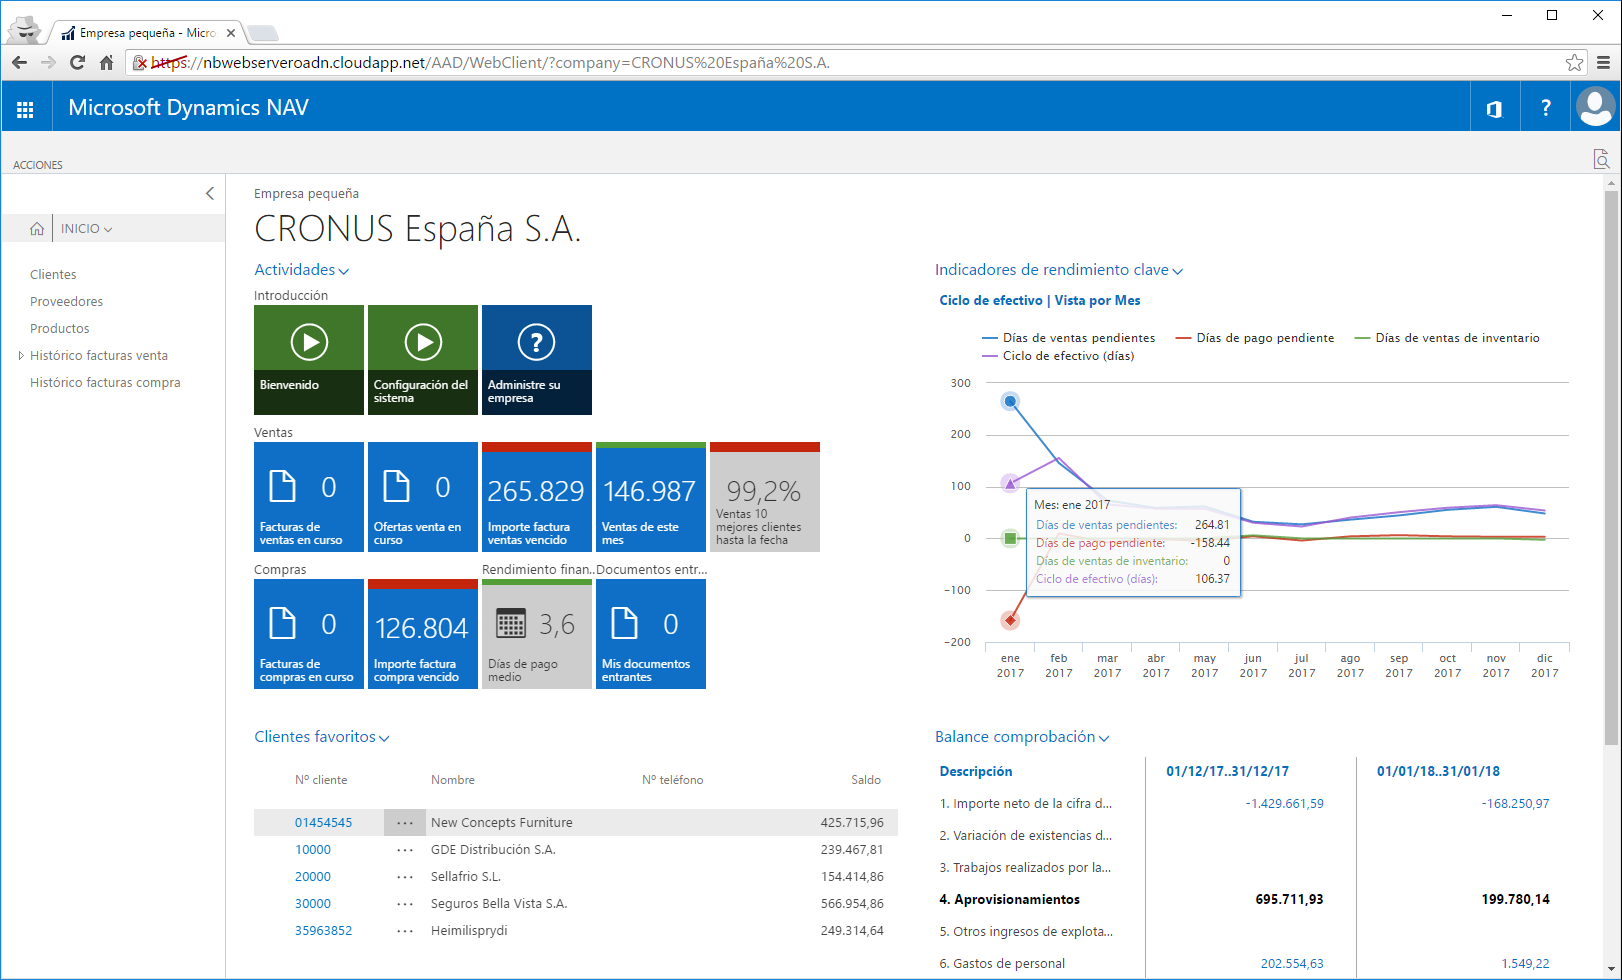
Task: Open customer number 30000 link
Action: [313, 904]
